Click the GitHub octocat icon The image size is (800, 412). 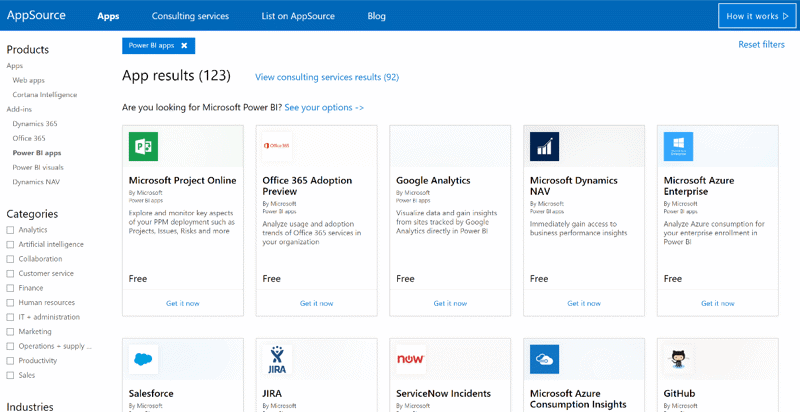[x=678, y=359]
